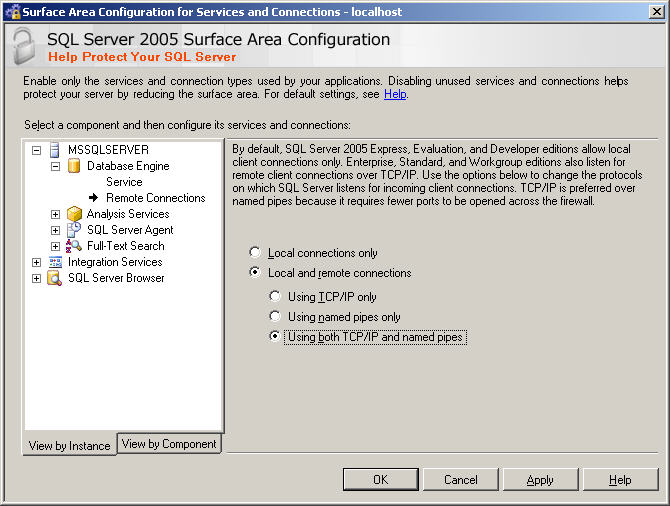Select the Service tree item
The image size is (670, 506).
[x=124, y=182]
